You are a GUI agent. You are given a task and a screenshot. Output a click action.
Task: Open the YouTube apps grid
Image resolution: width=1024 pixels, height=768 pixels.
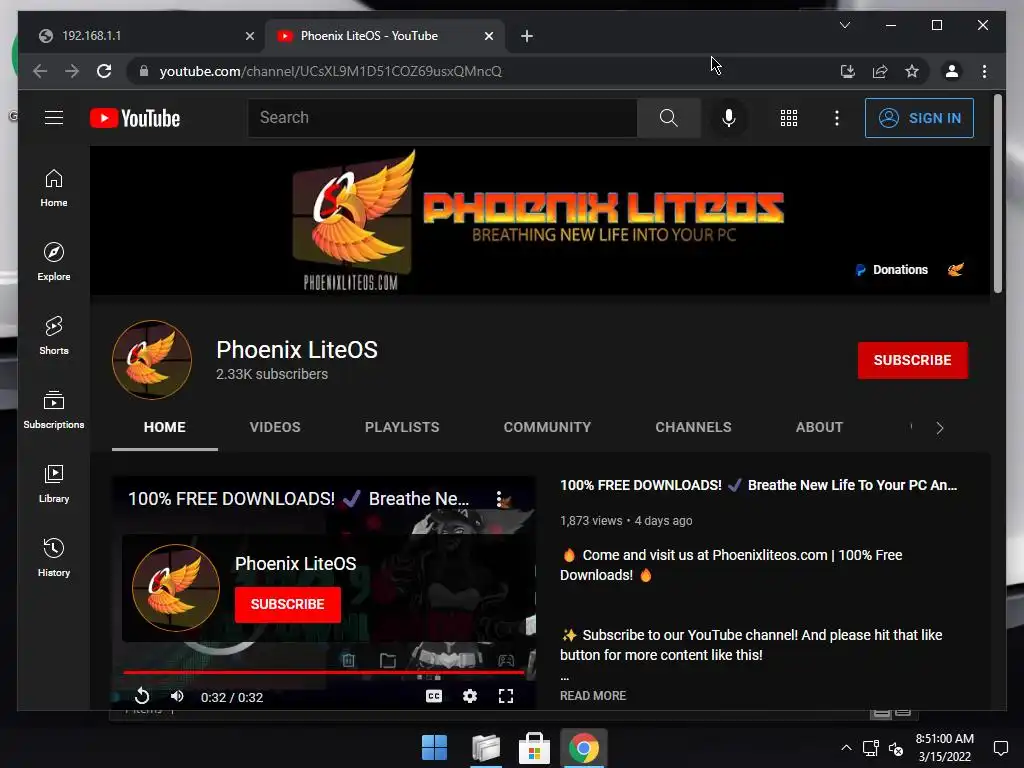click(789, 118)
